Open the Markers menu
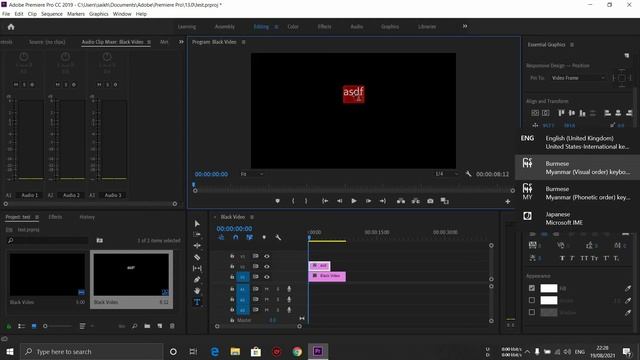Viewport: 640px width, 360px height. pos(76,14)
